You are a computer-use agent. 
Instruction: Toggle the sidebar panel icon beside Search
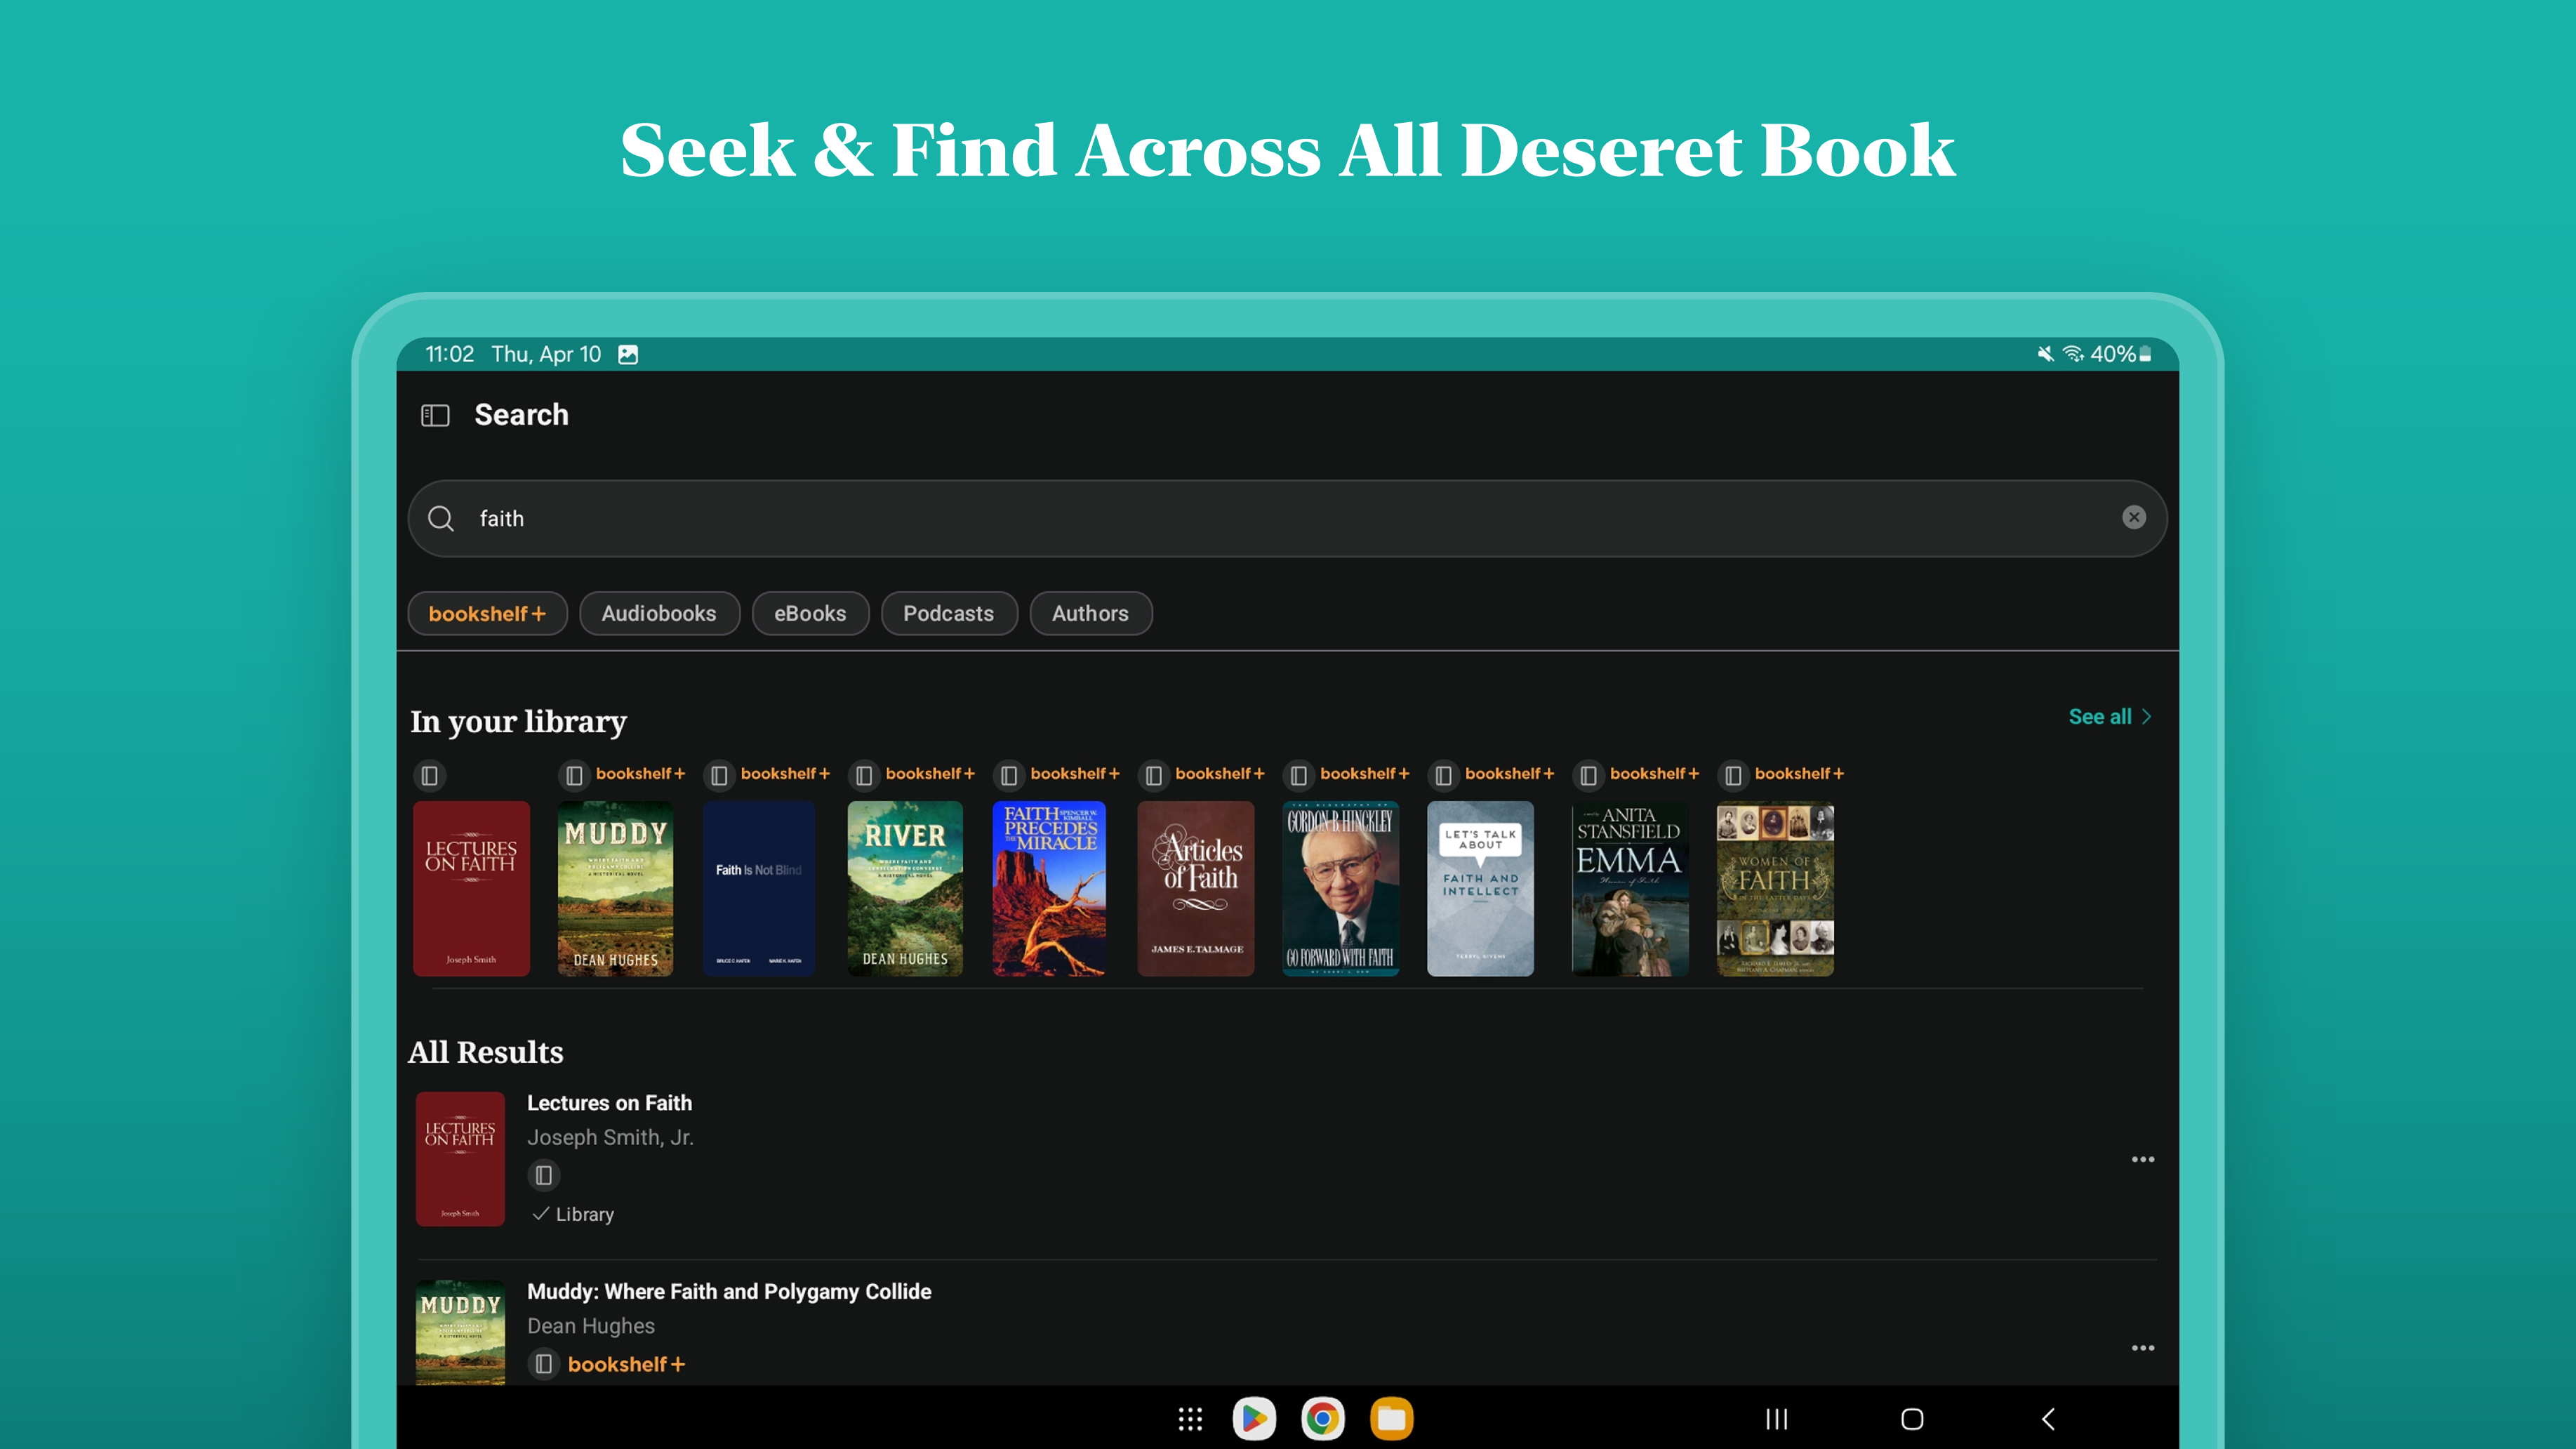[435, 415]
